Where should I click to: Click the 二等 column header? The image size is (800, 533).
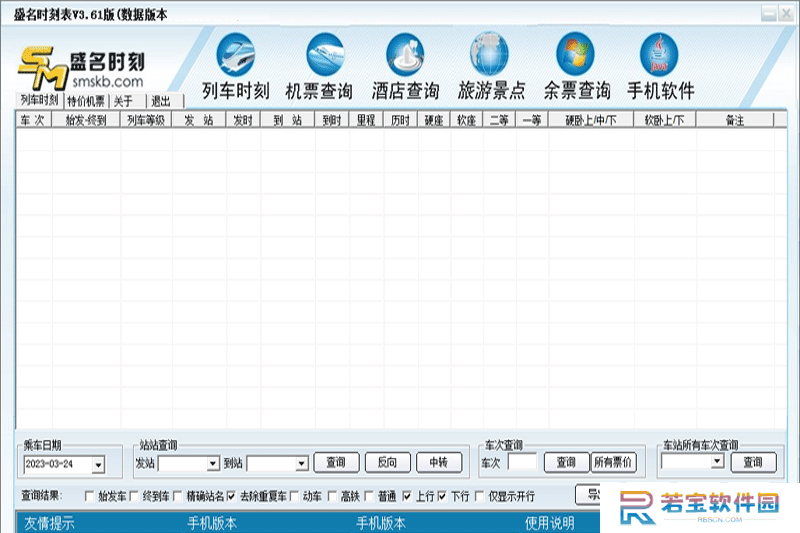pos(499,120)
